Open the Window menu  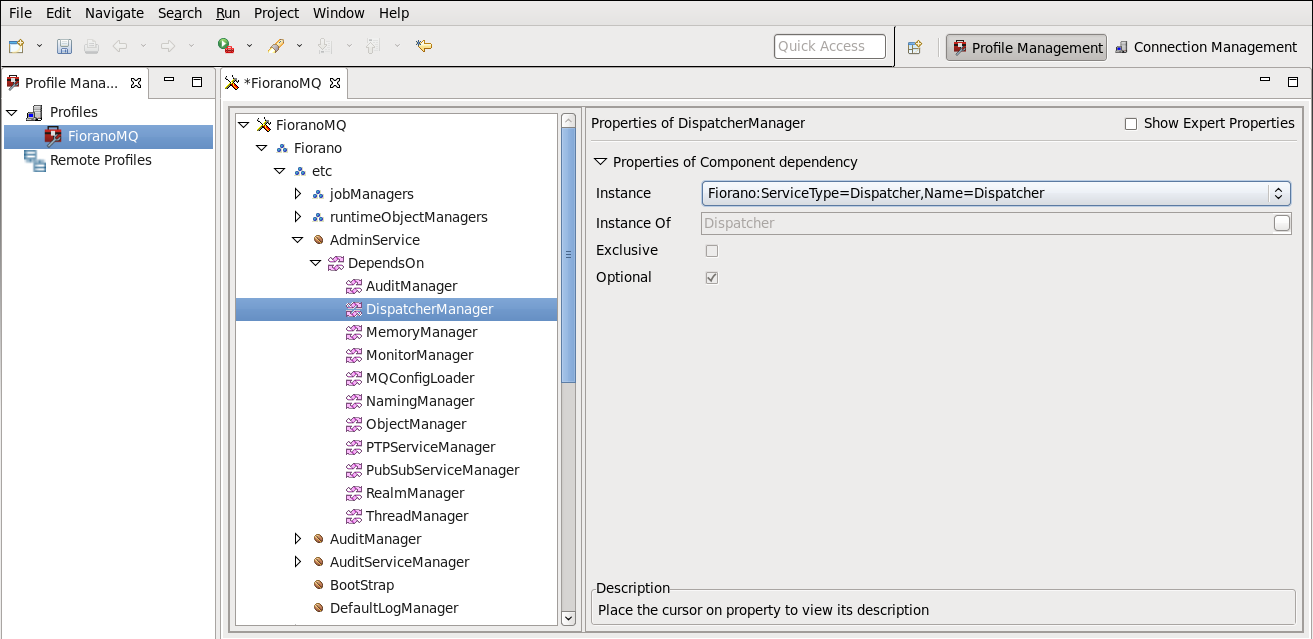pos(339,13)
